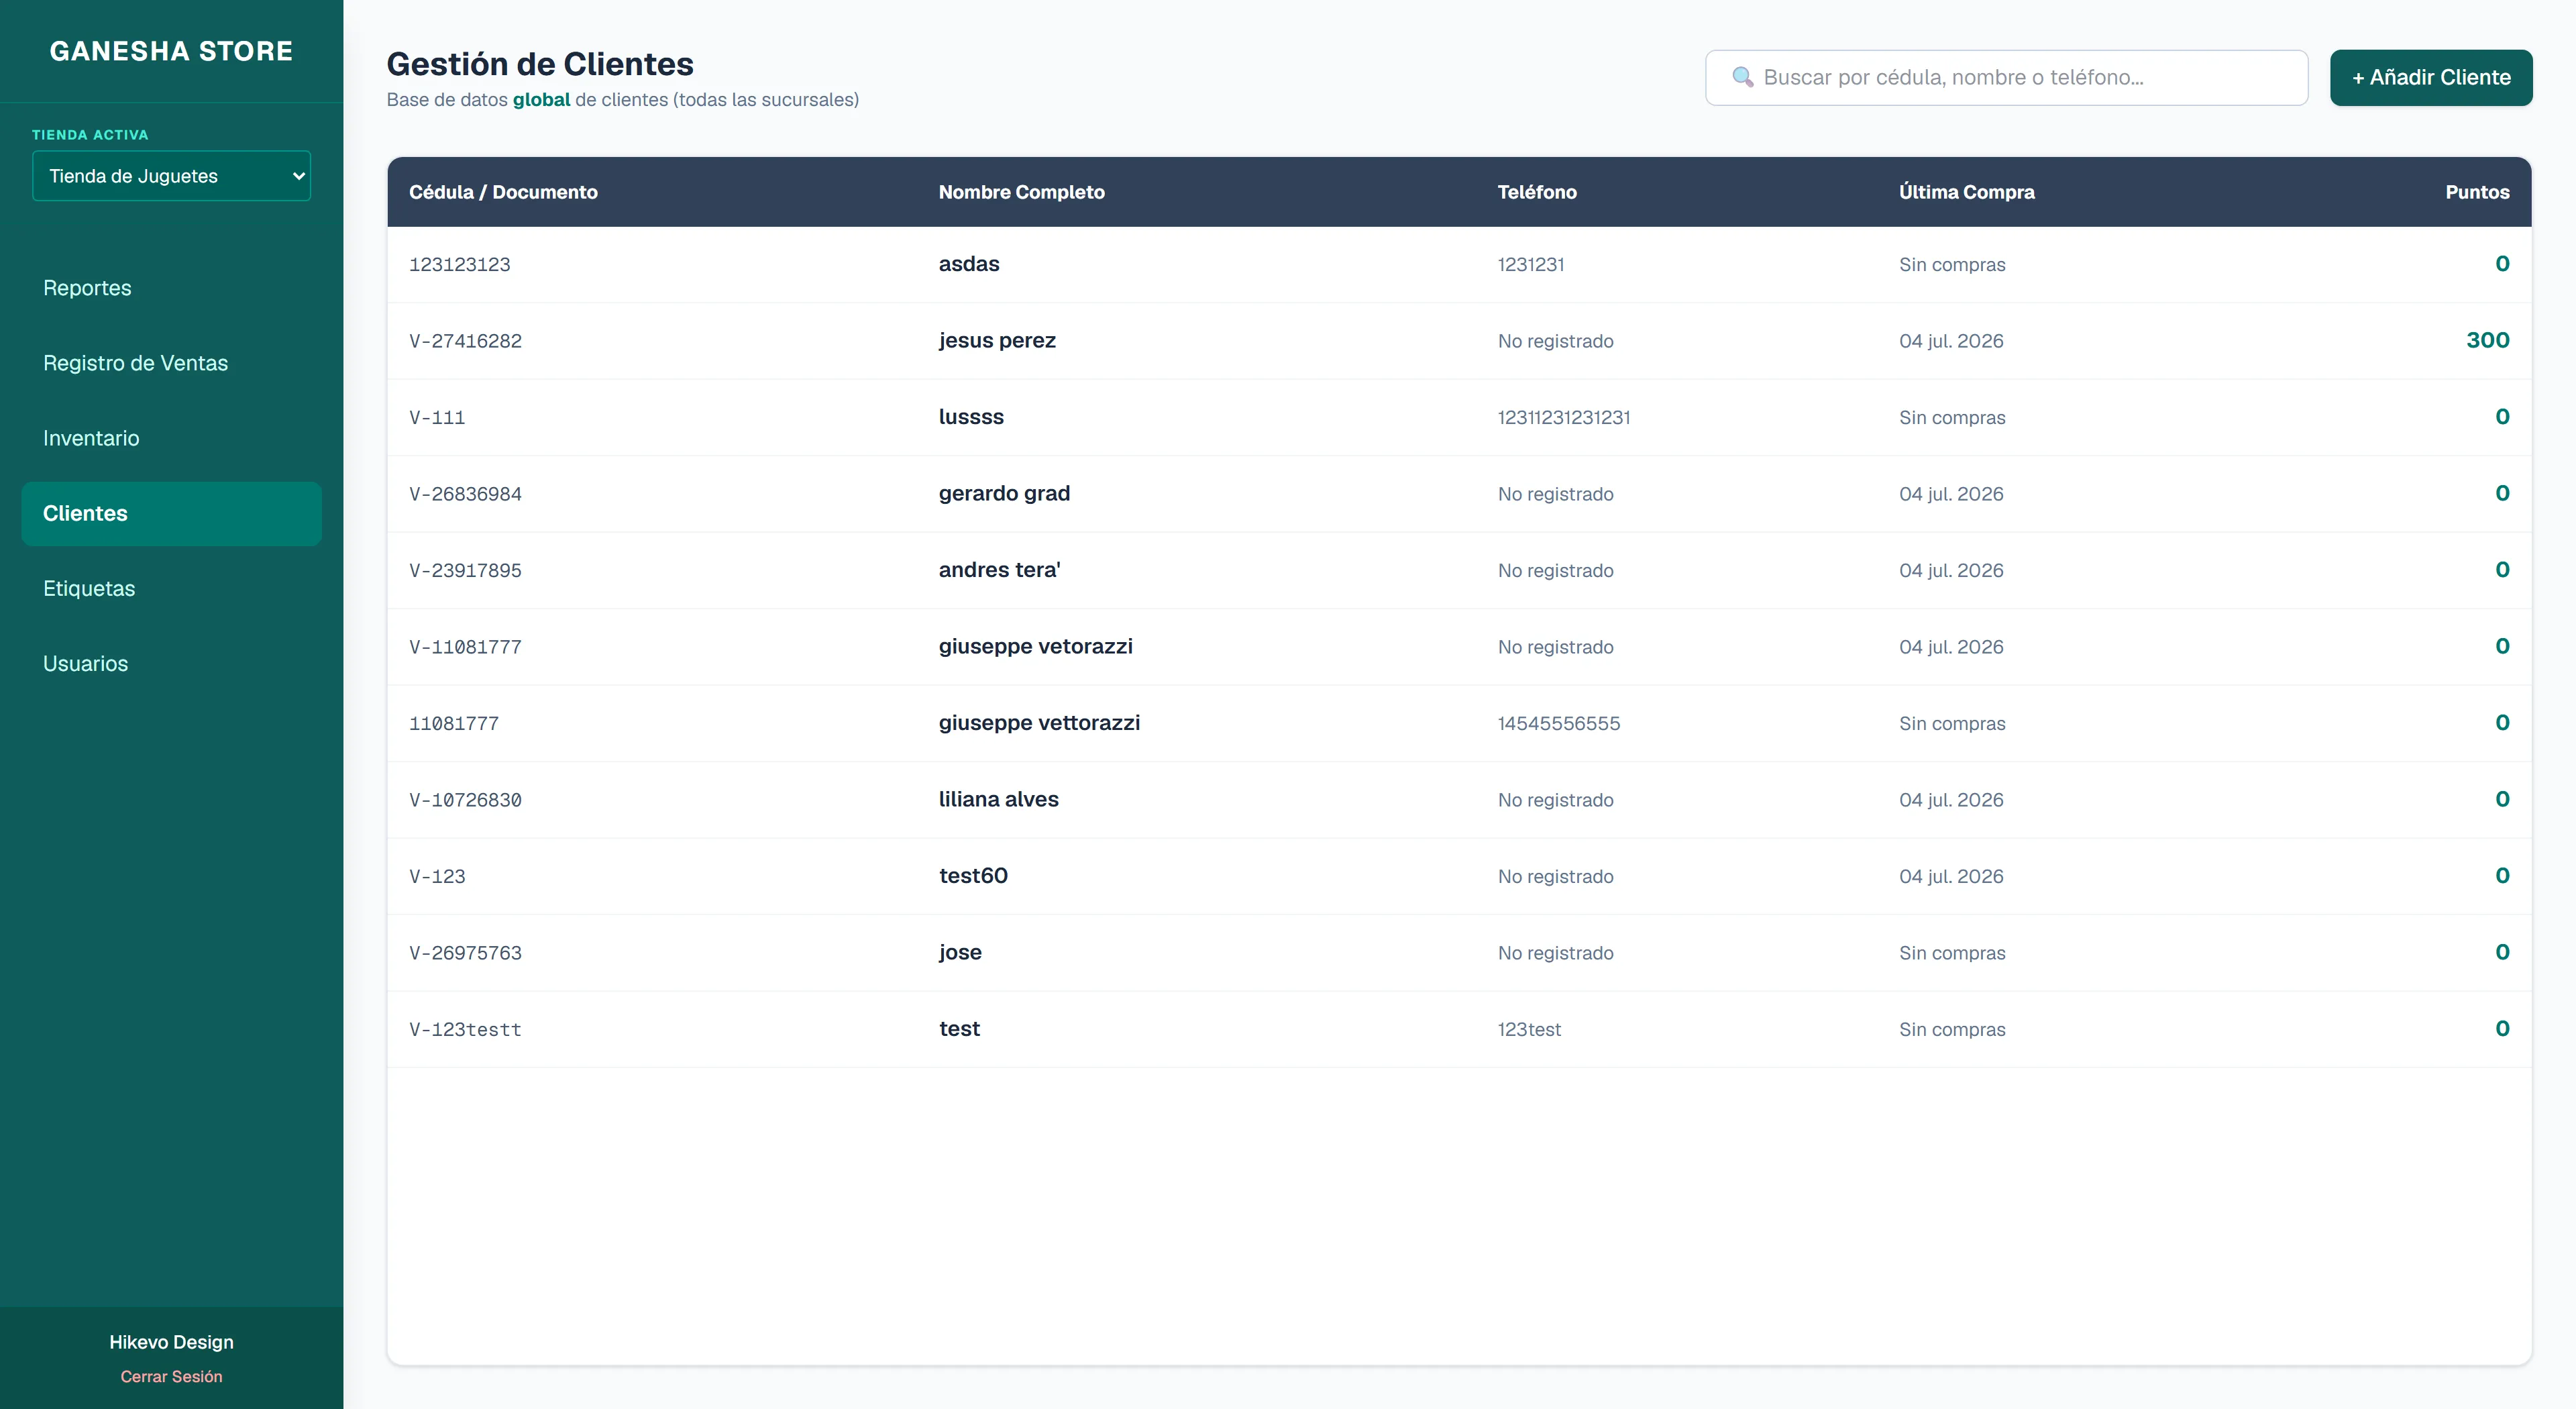Click No registrado in liliana alves row
This screenshot has width=2576, height=1409.
click(x=1555, y=800)
